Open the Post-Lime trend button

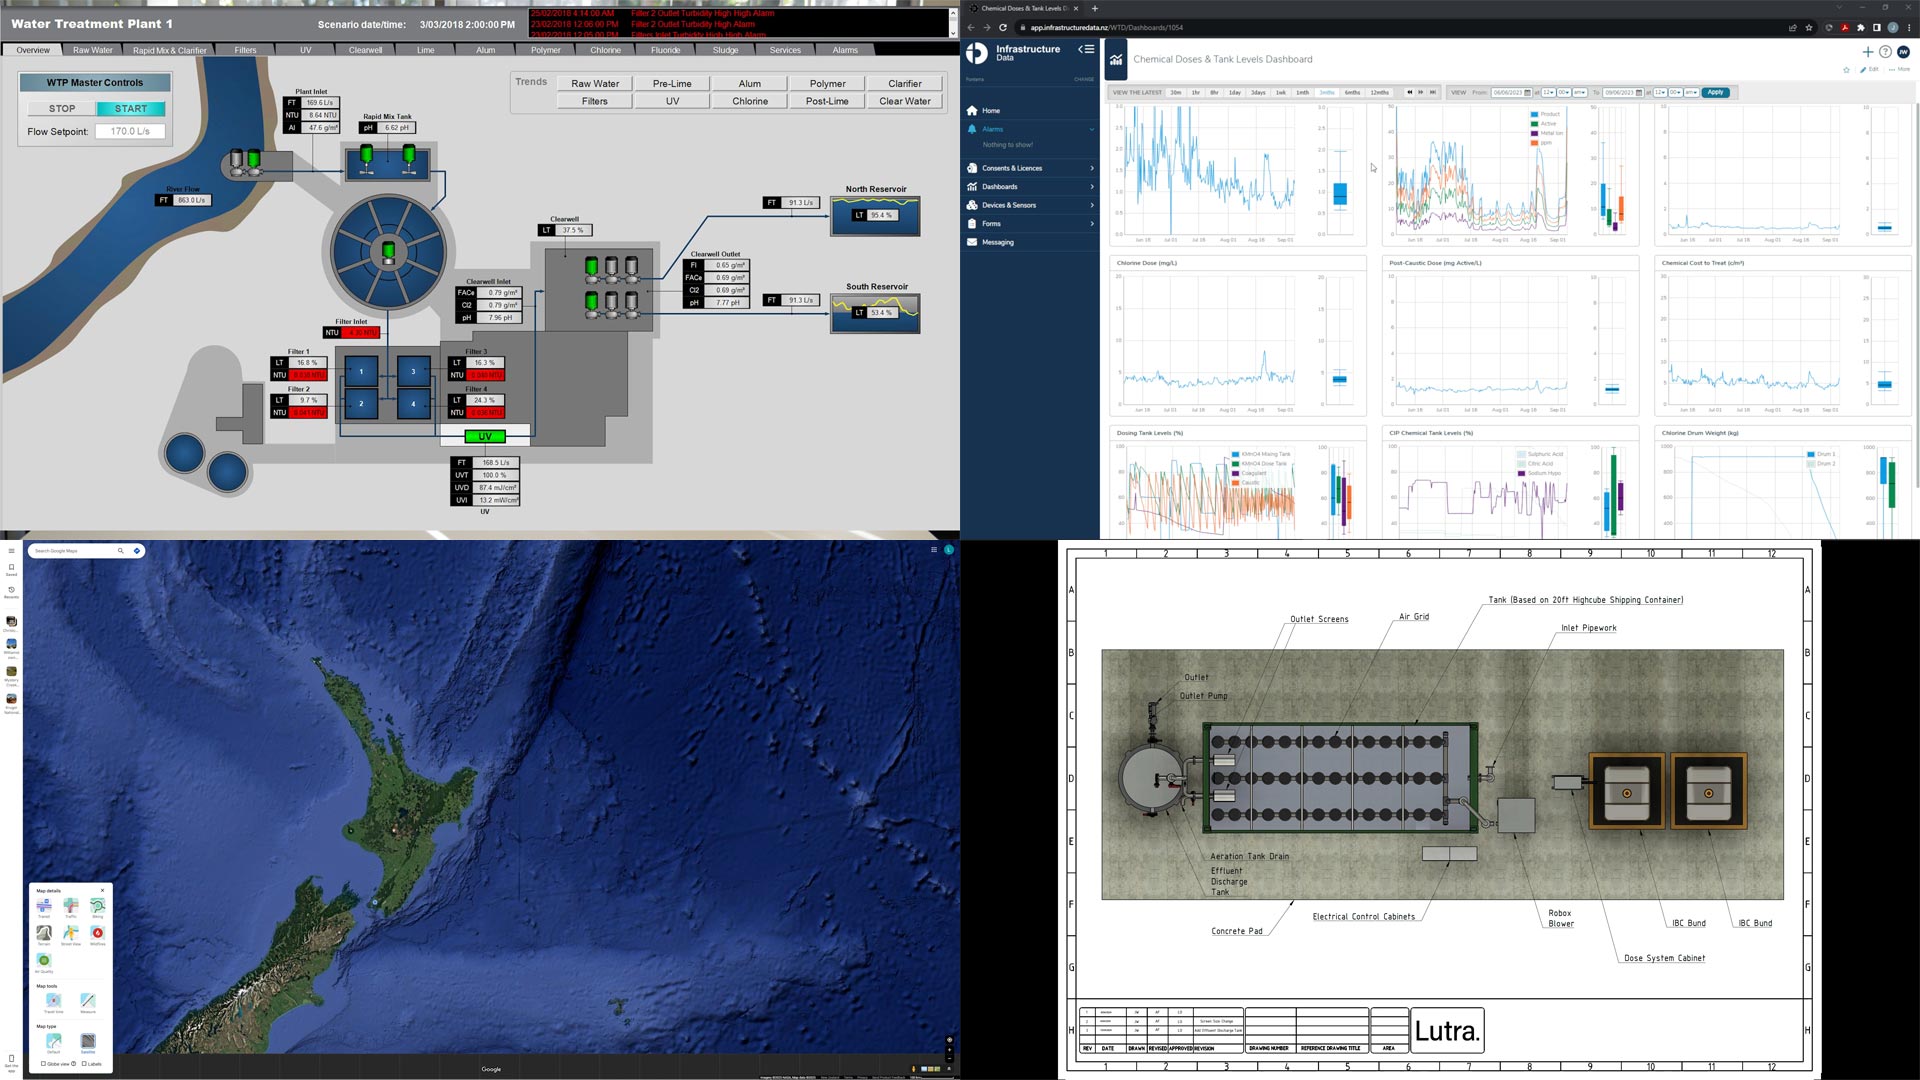click(x=827, y=101)
